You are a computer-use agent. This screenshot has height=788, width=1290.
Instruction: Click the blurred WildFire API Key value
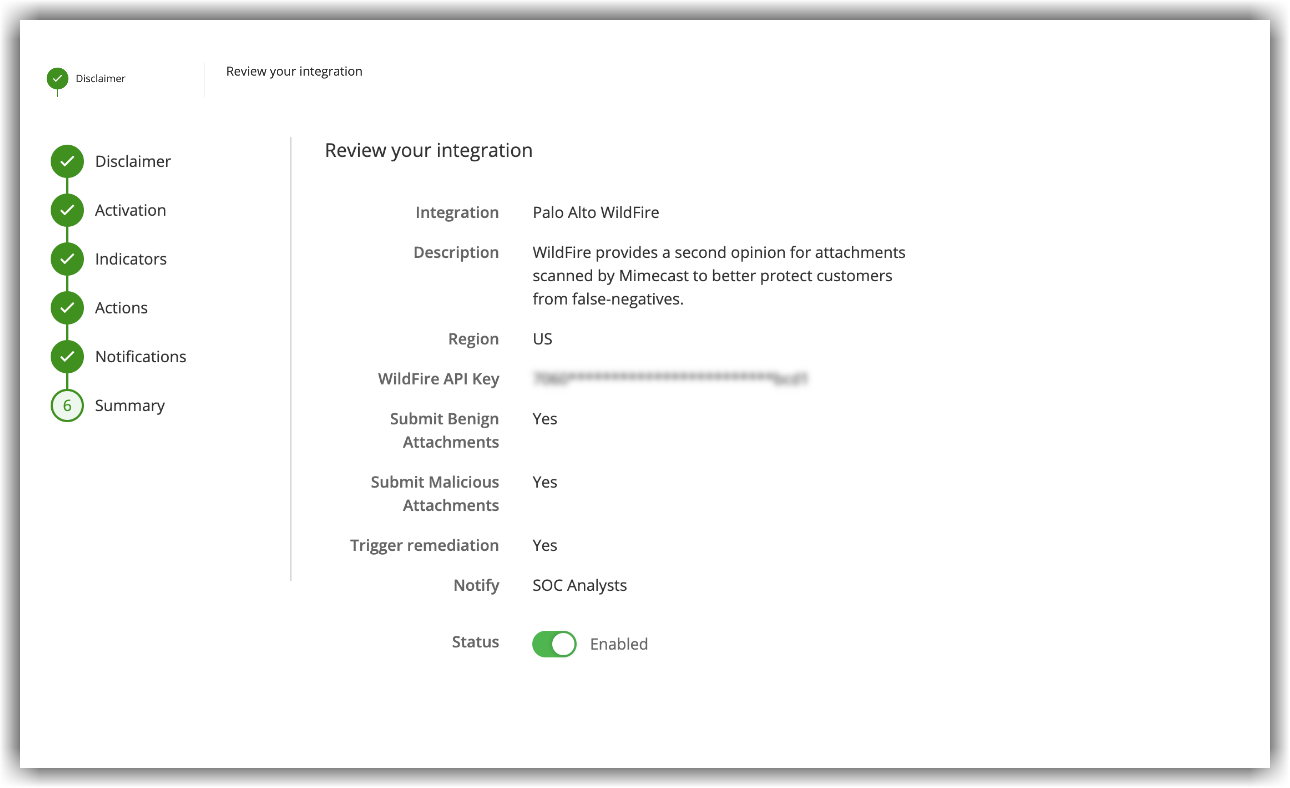tap(669, 379)
